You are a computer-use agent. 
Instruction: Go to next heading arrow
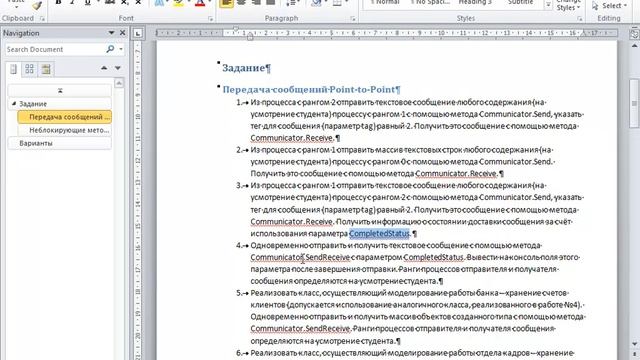118,68
